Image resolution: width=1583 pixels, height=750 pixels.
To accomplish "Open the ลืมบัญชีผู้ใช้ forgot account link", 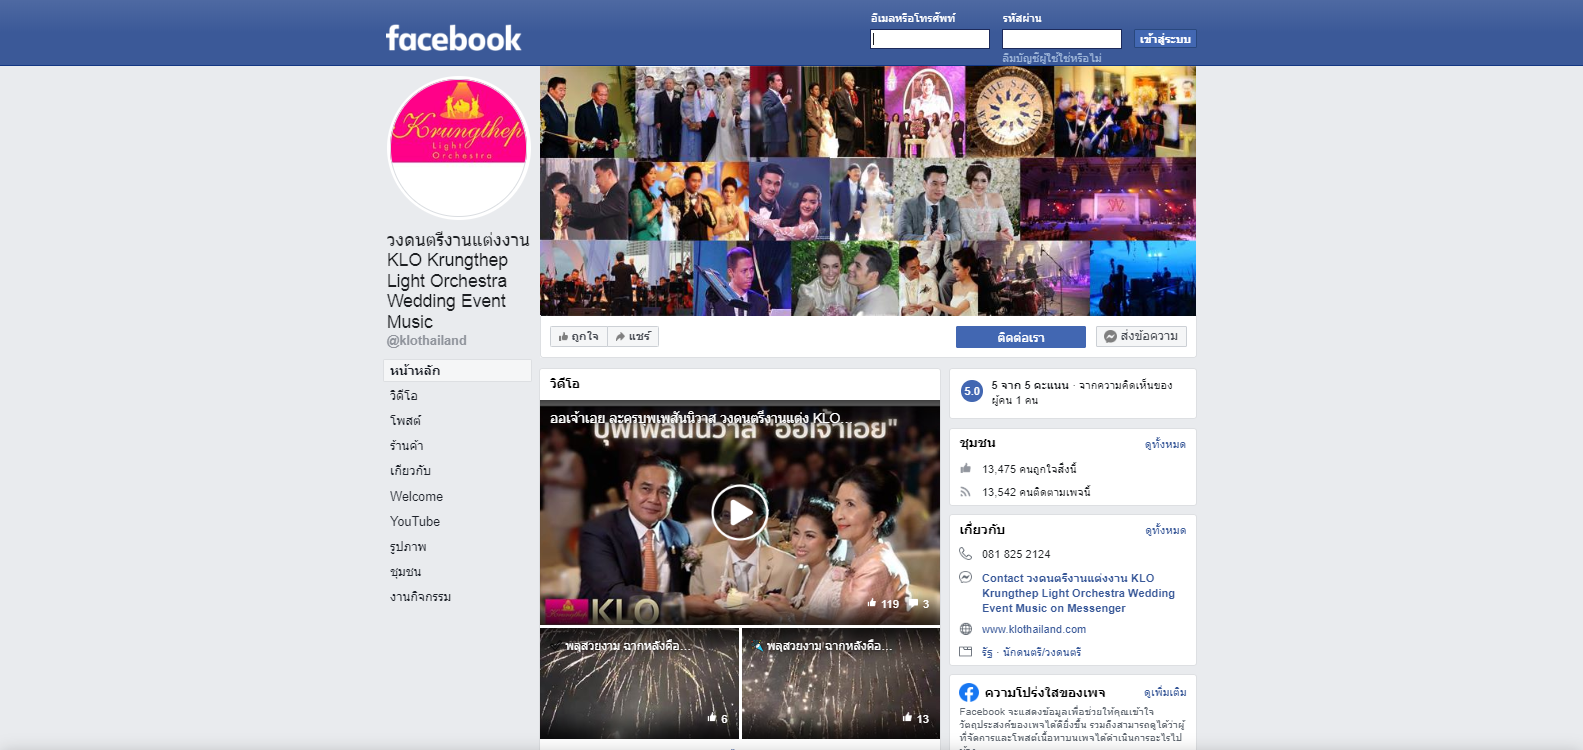I will click(x=1052, y=58).
